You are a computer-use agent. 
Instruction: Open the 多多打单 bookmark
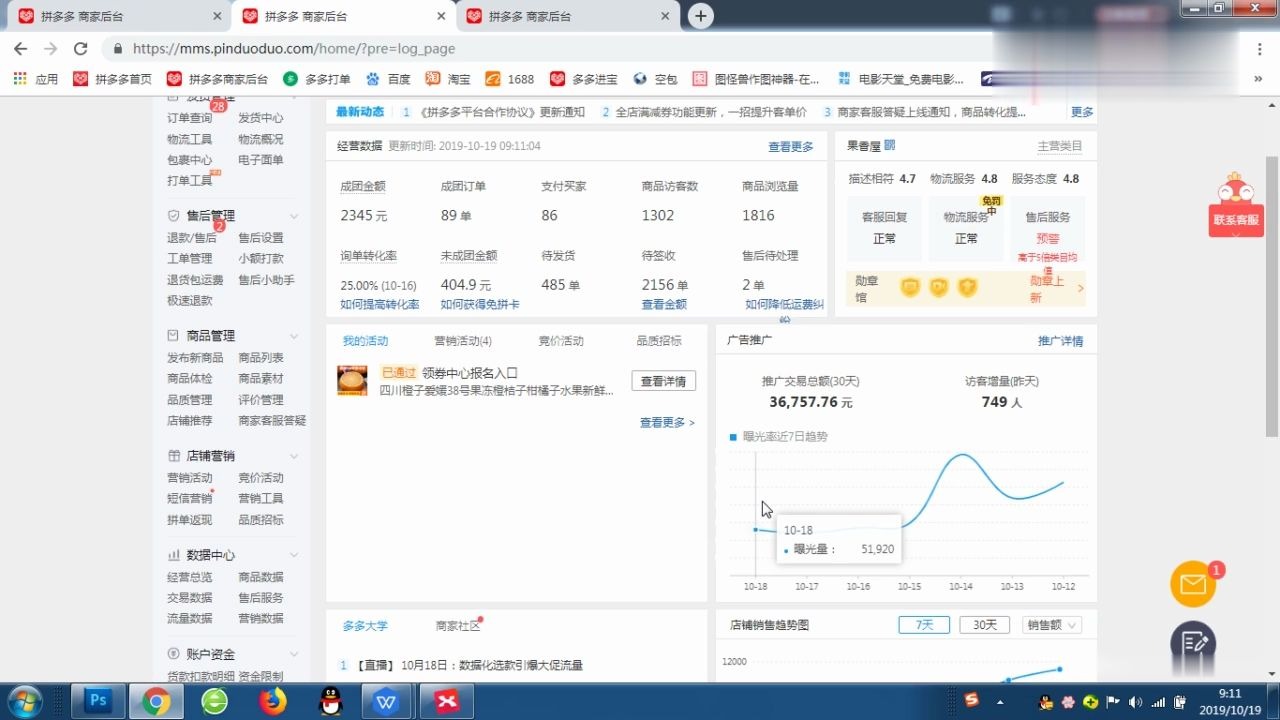(317, 78)
